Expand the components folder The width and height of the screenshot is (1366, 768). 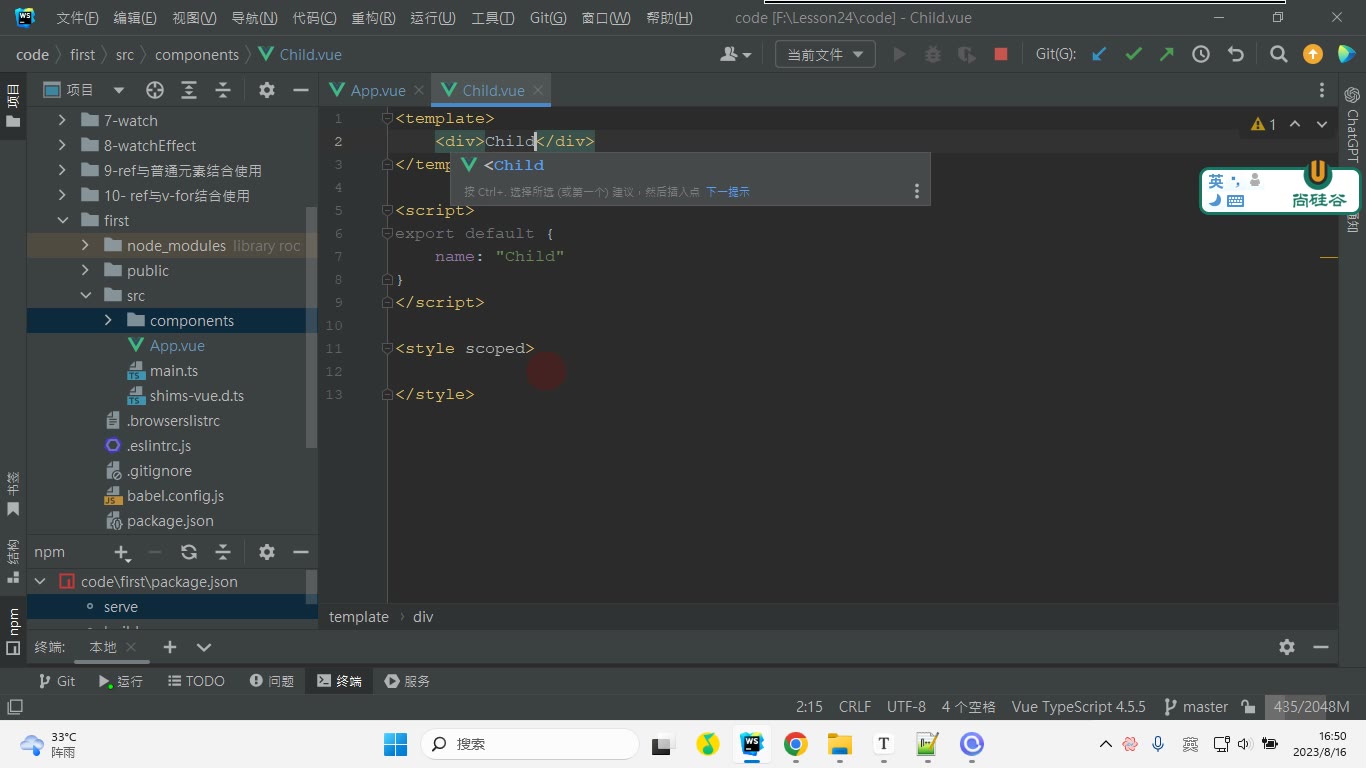click(108, 320)
